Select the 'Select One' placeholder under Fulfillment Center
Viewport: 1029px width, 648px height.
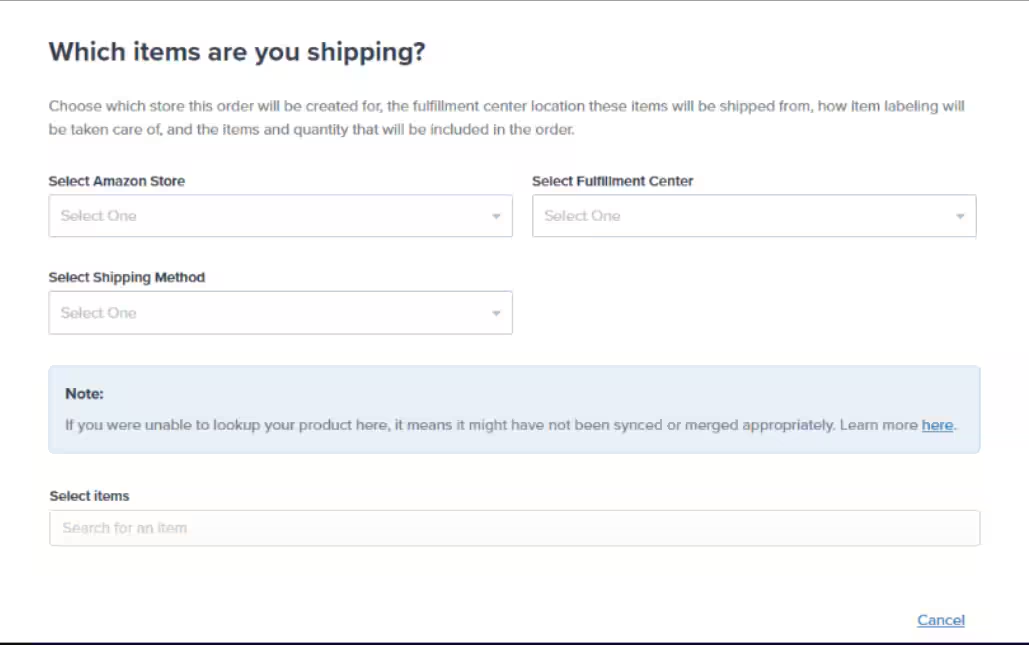(583, 215)
